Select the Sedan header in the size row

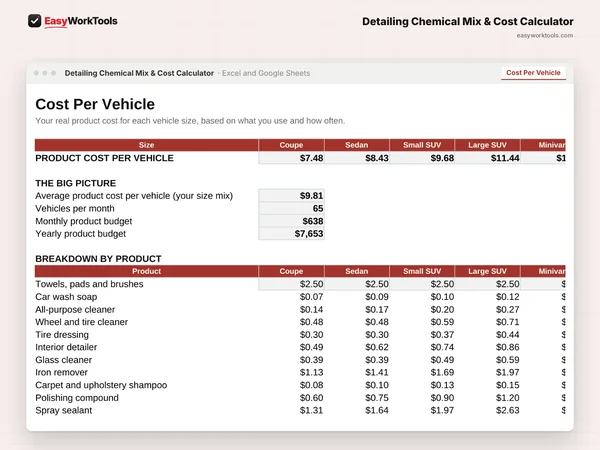[x=357, y=145]
